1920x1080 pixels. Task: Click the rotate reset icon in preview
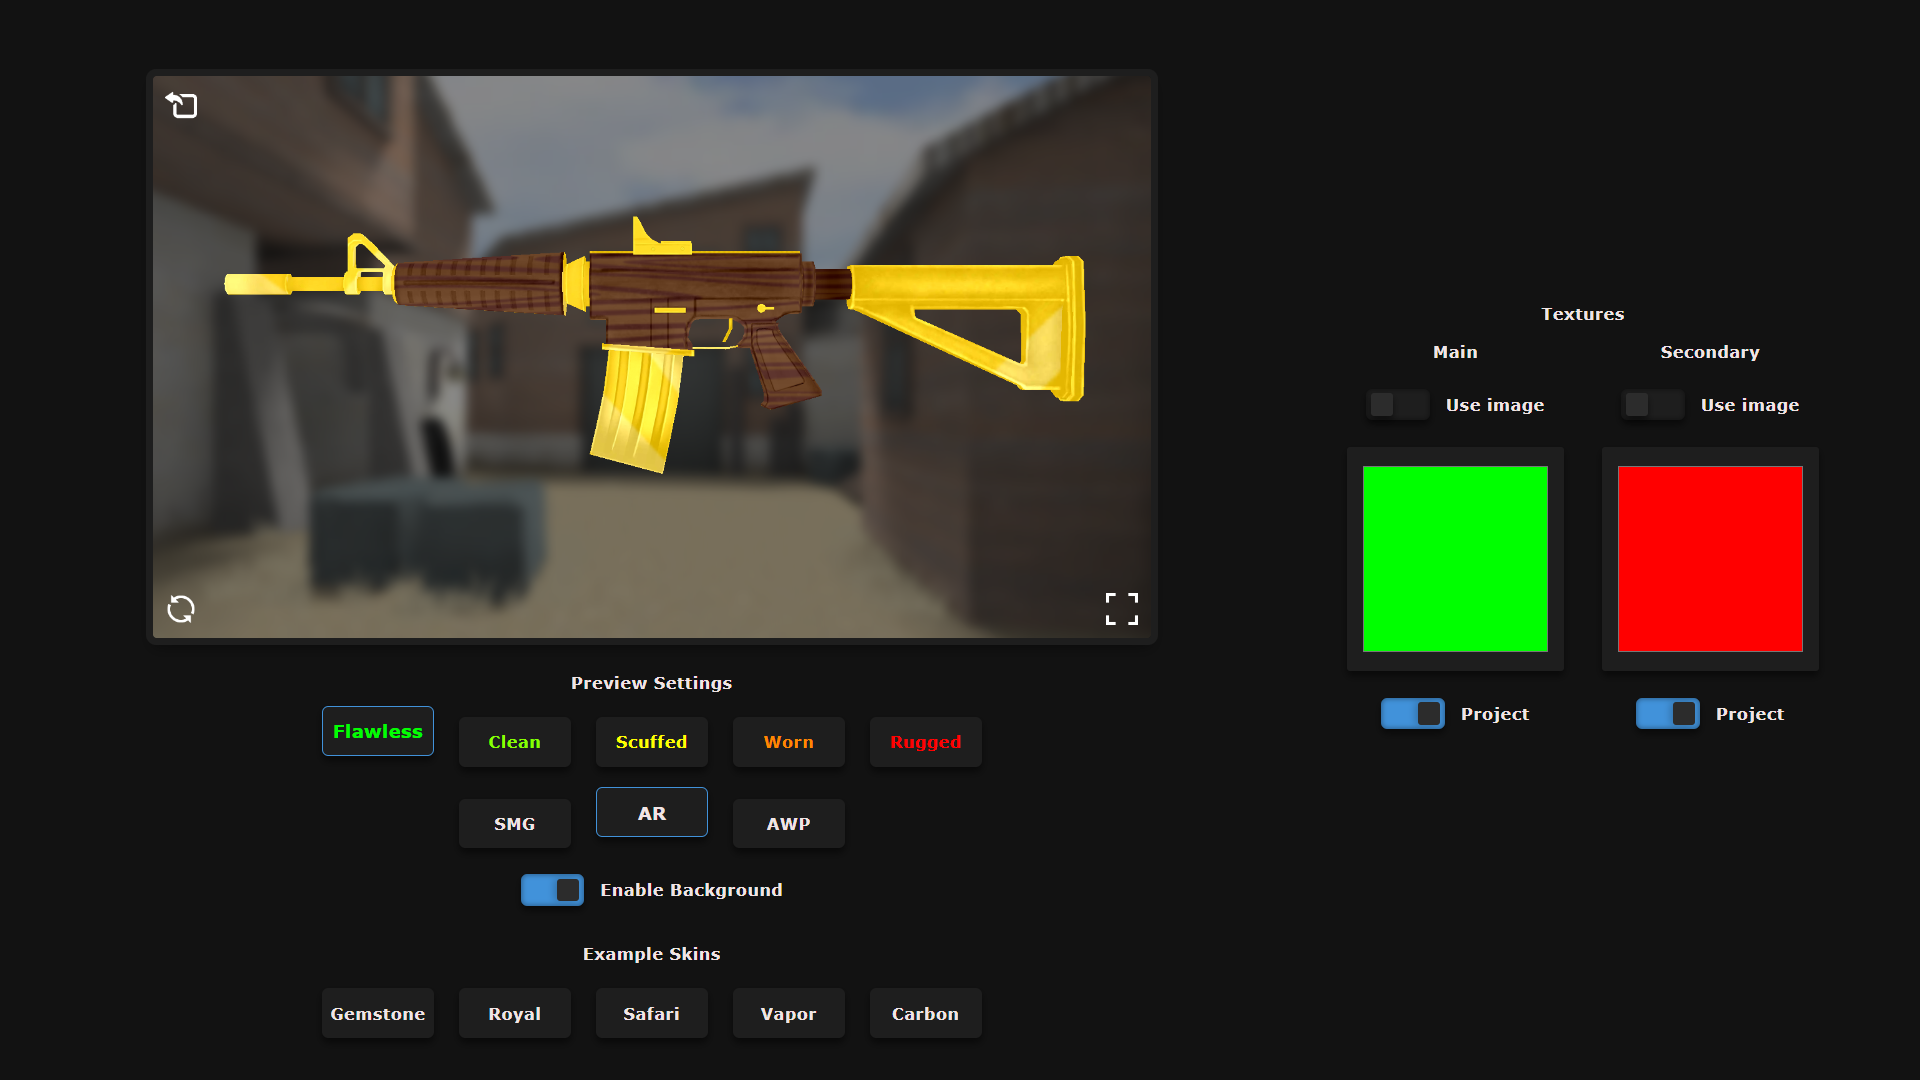181,609
